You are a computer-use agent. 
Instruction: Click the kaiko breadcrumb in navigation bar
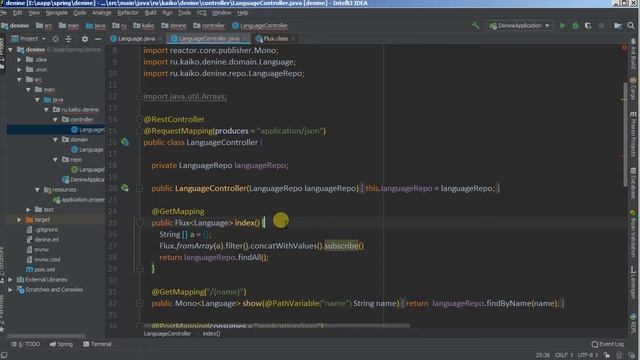(144, 25)
